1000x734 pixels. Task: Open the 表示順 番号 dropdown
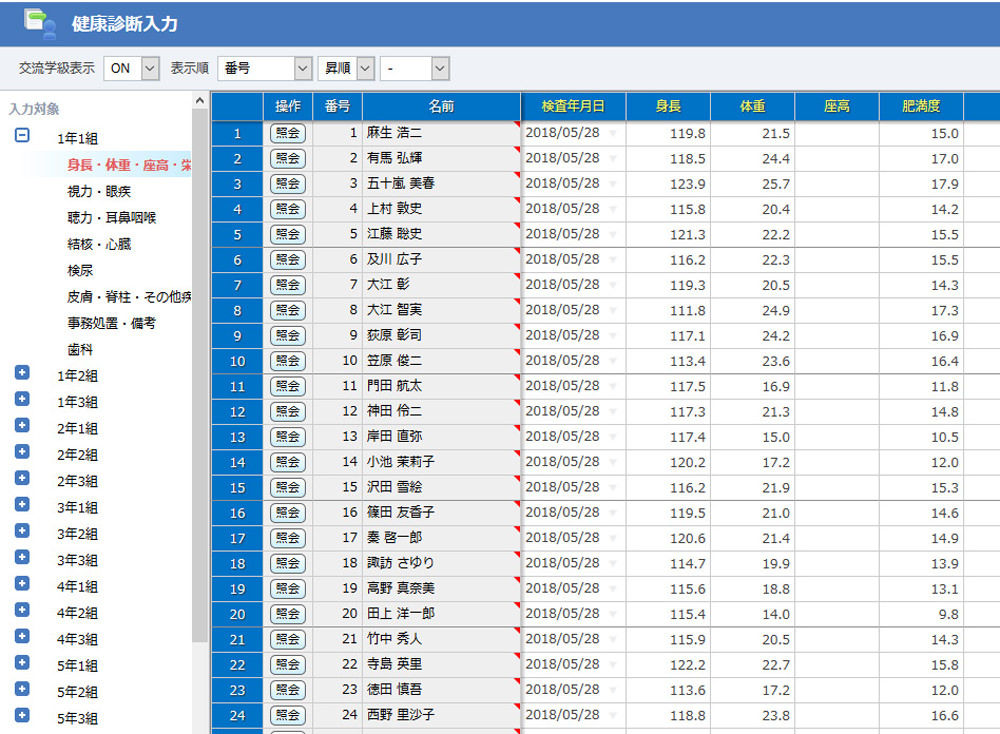coord(303,68)
